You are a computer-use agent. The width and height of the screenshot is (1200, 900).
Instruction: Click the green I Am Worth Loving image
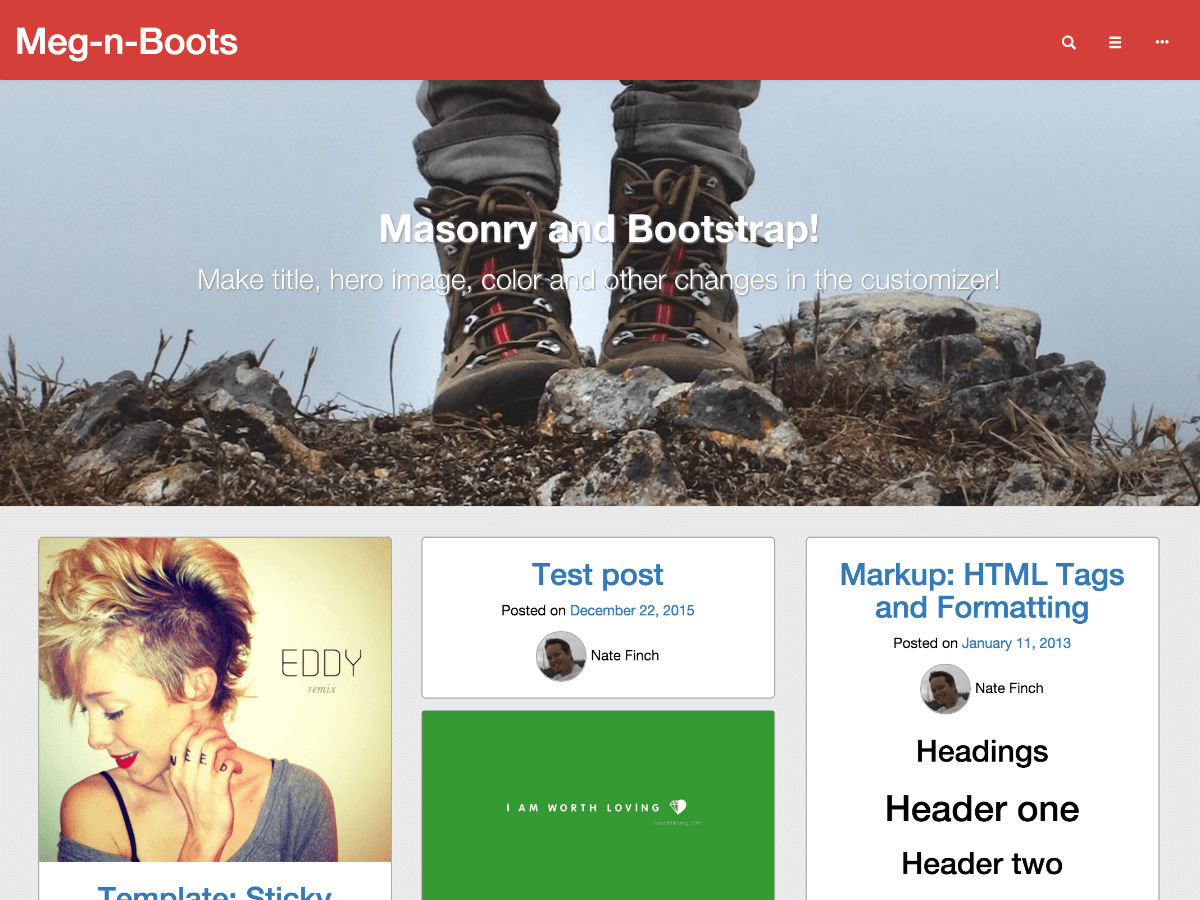597,805
